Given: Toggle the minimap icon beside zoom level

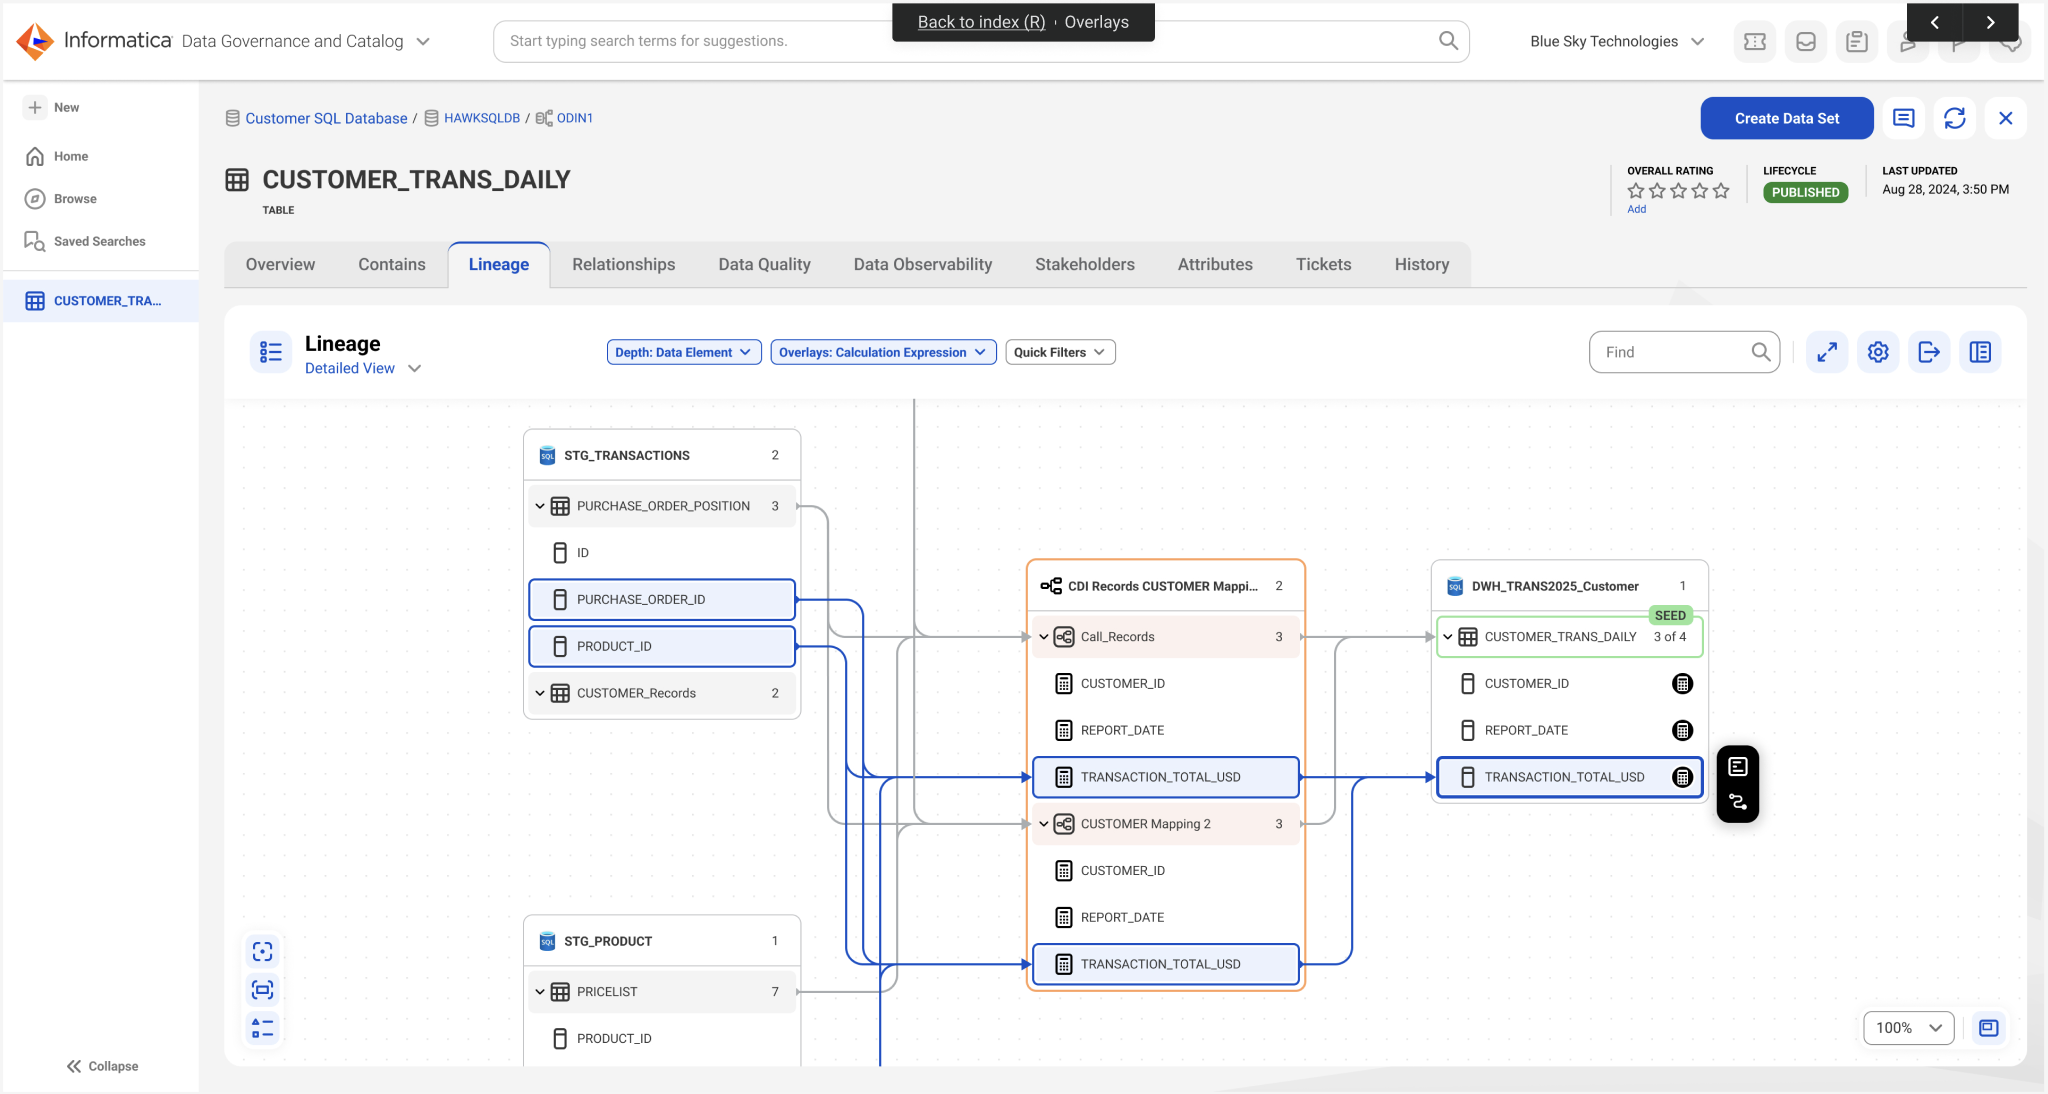Looking at the screenshot, I should click(x=1989, y=1028).
